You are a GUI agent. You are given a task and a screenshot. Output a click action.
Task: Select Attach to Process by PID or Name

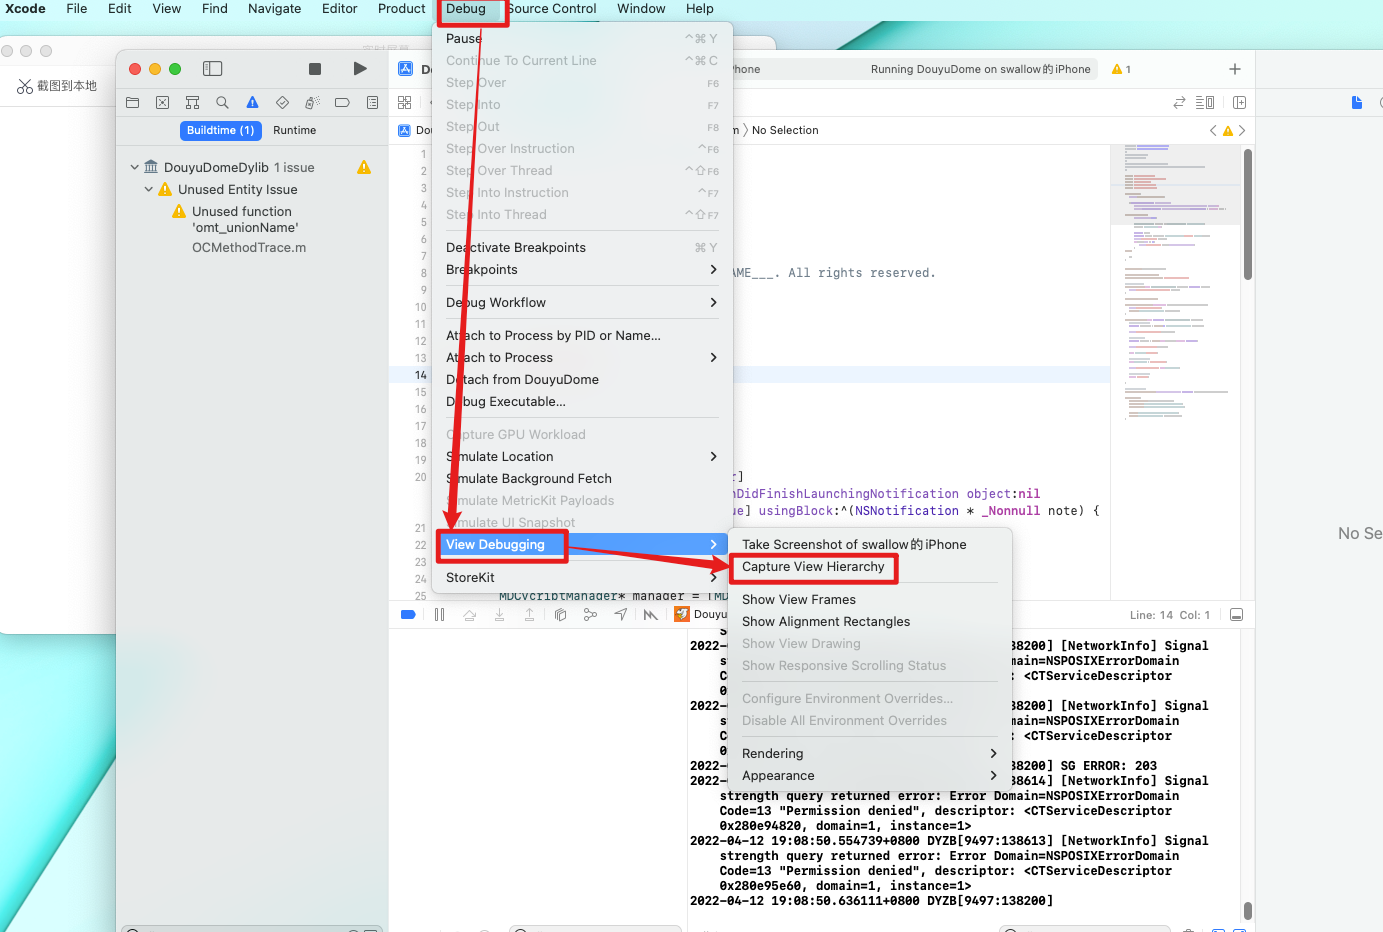[x=583, y=336]
